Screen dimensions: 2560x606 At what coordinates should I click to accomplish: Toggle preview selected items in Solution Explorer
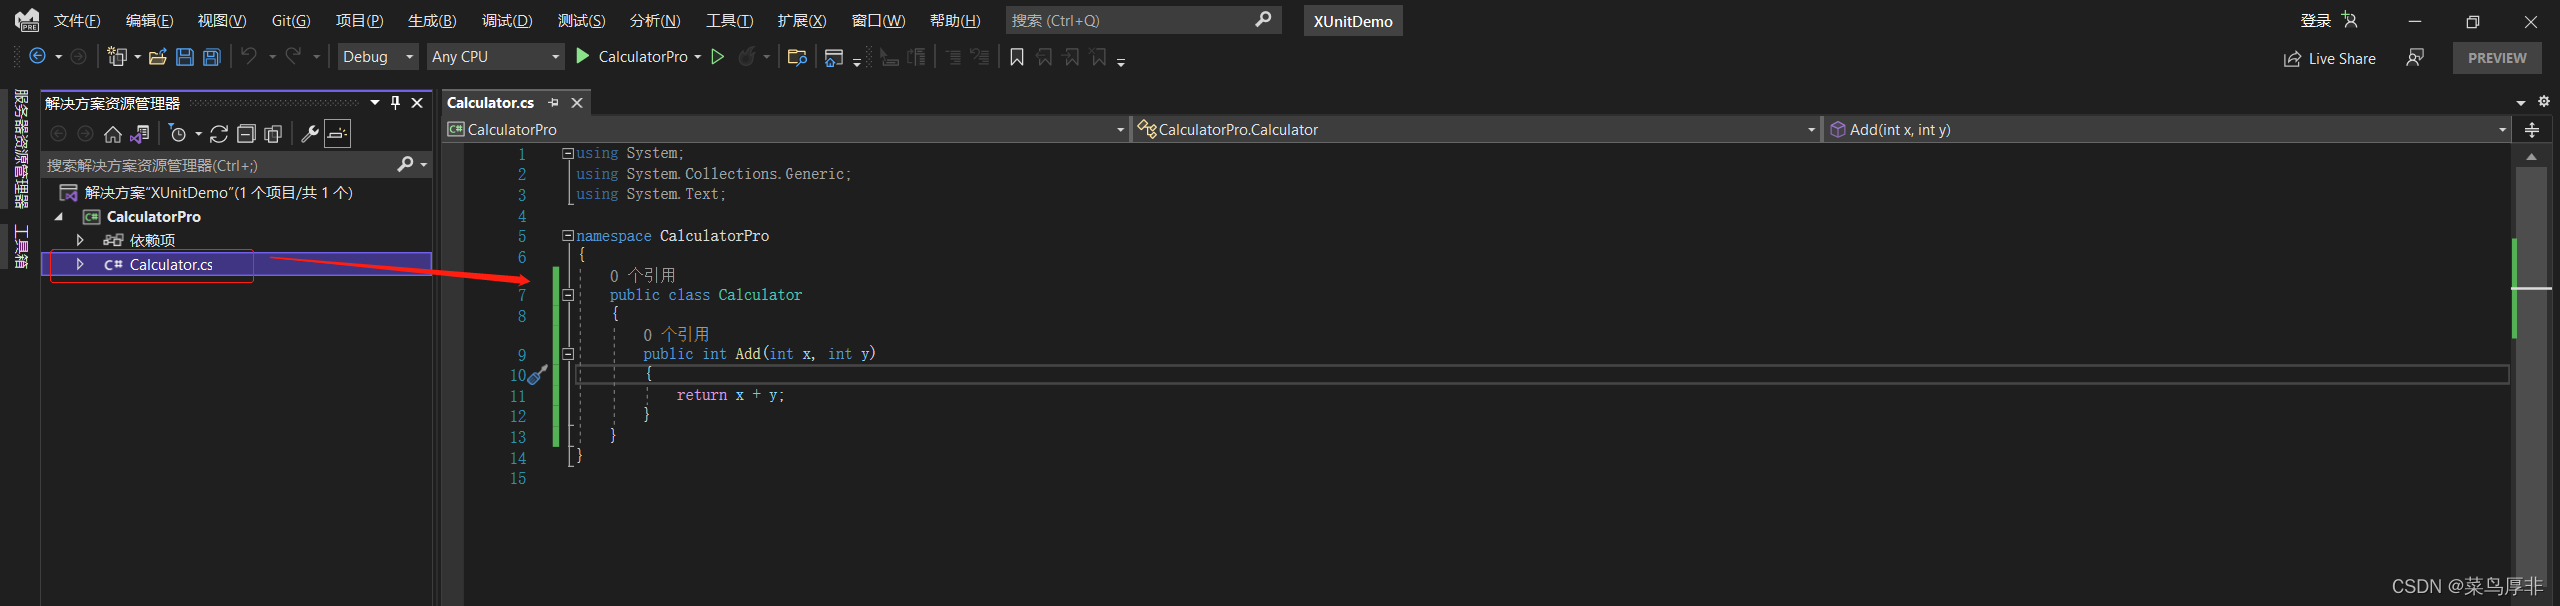click(338, 134)
